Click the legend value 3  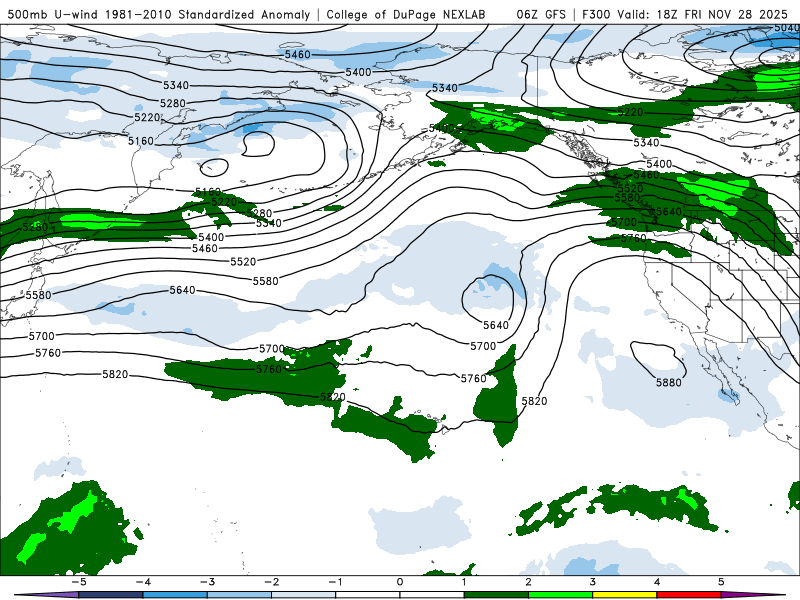(x=592, y=582)
